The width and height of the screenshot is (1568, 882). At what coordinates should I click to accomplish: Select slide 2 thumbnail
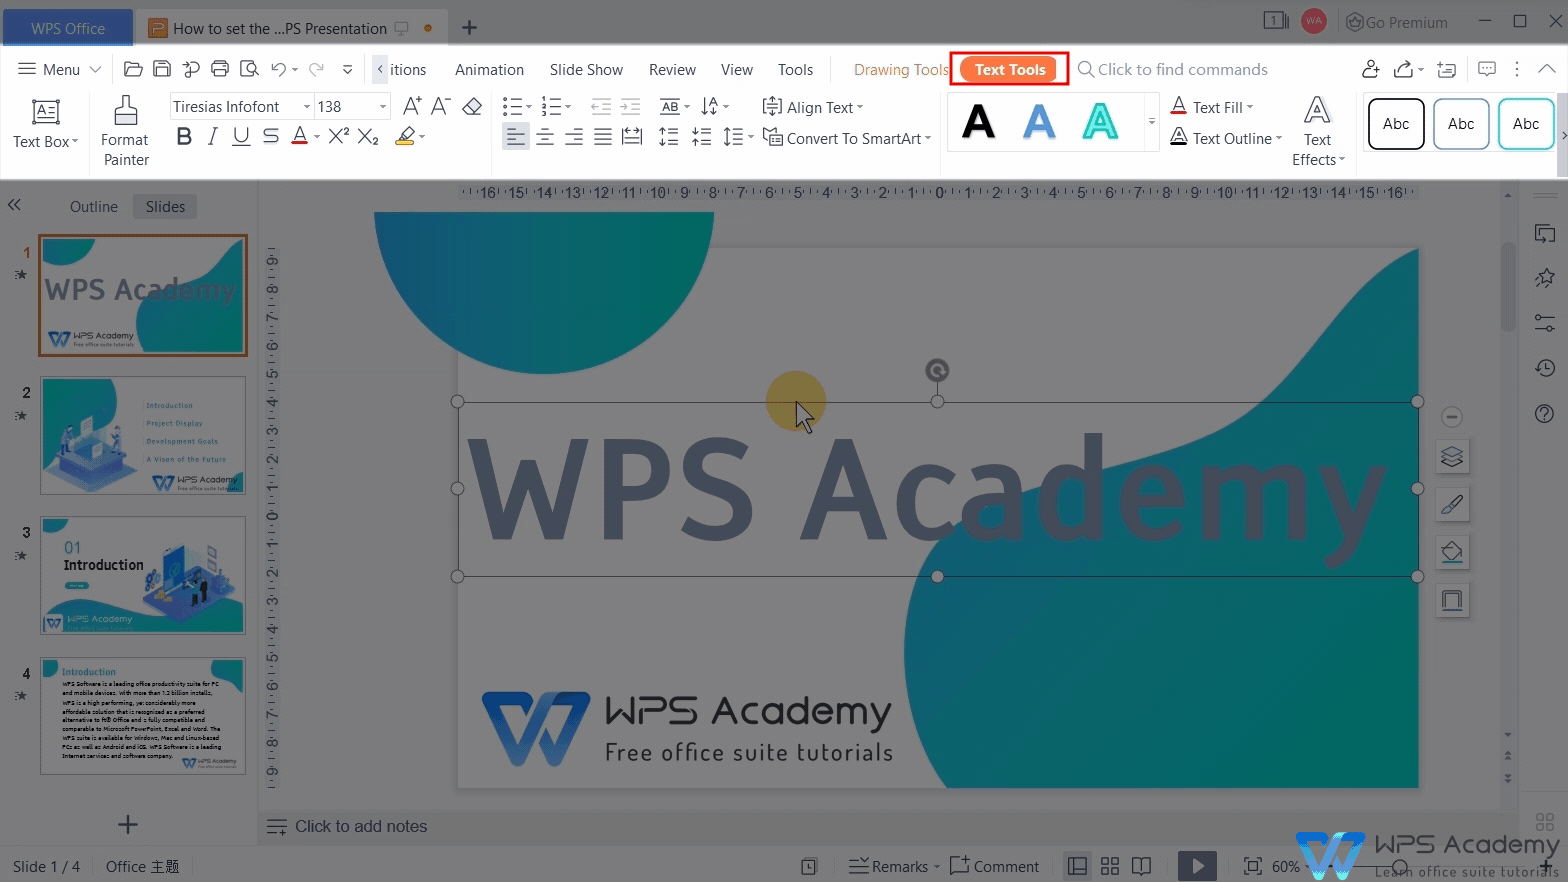click(143, 435)
